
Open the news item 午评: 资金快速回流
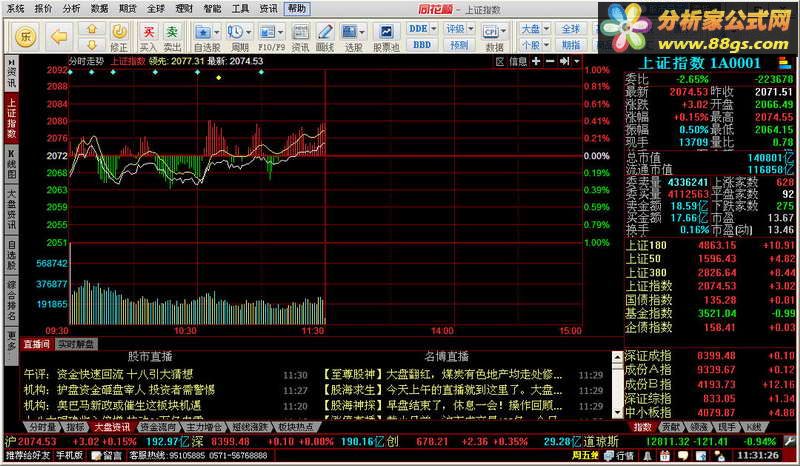(x=108, y=375)
